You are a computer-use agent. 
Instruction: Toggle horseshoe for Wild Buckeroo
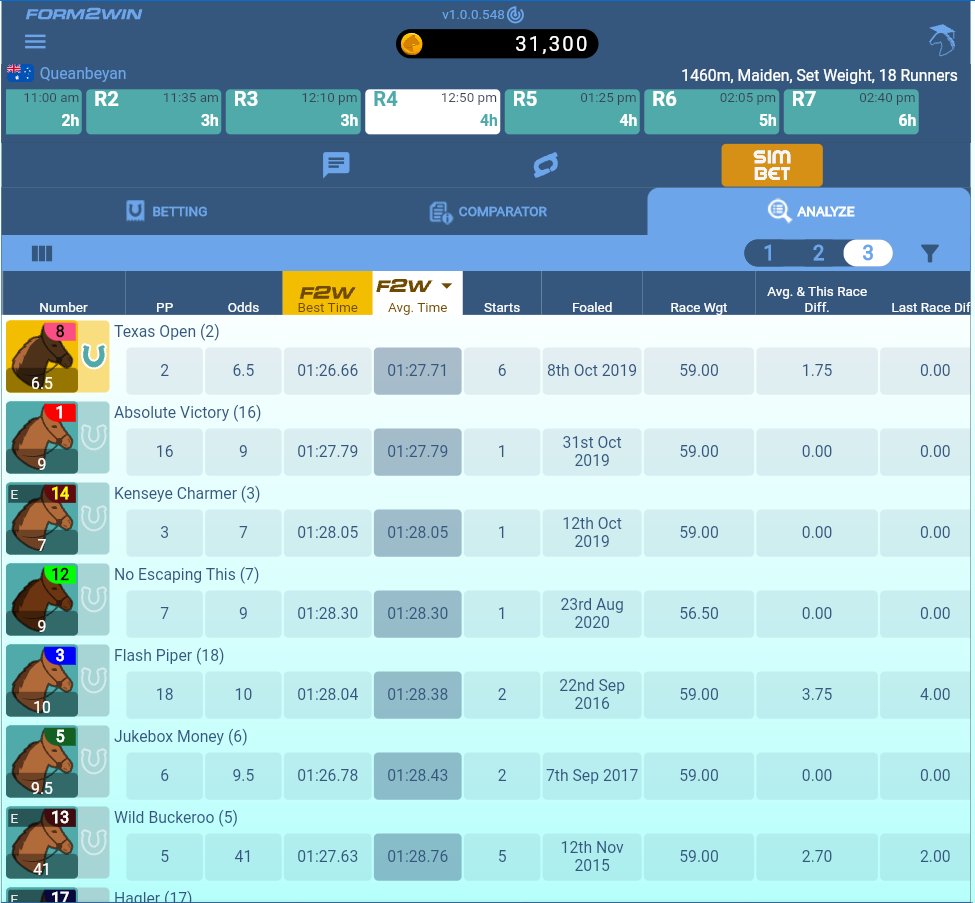(94, 841)
